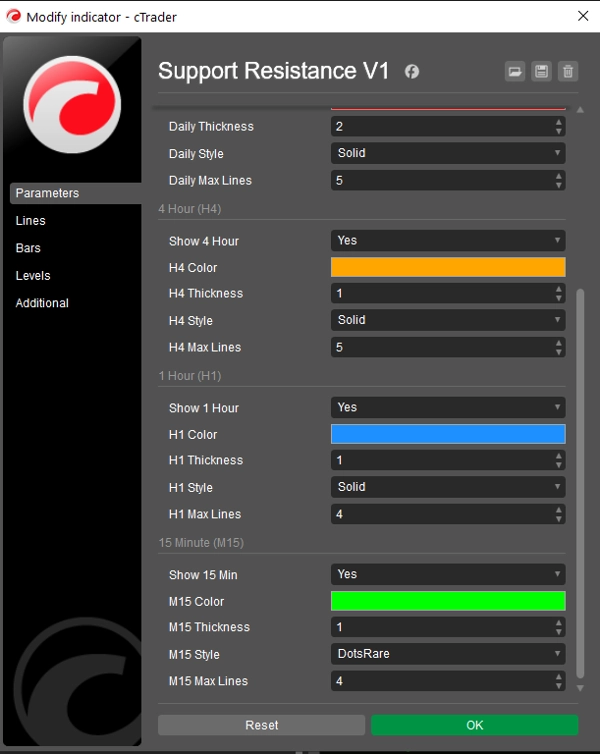Image resolution: width=600 pixels, height=754 pixels.
Task: Open the Show 15 Min dropdown
Action: coord(448,574)
